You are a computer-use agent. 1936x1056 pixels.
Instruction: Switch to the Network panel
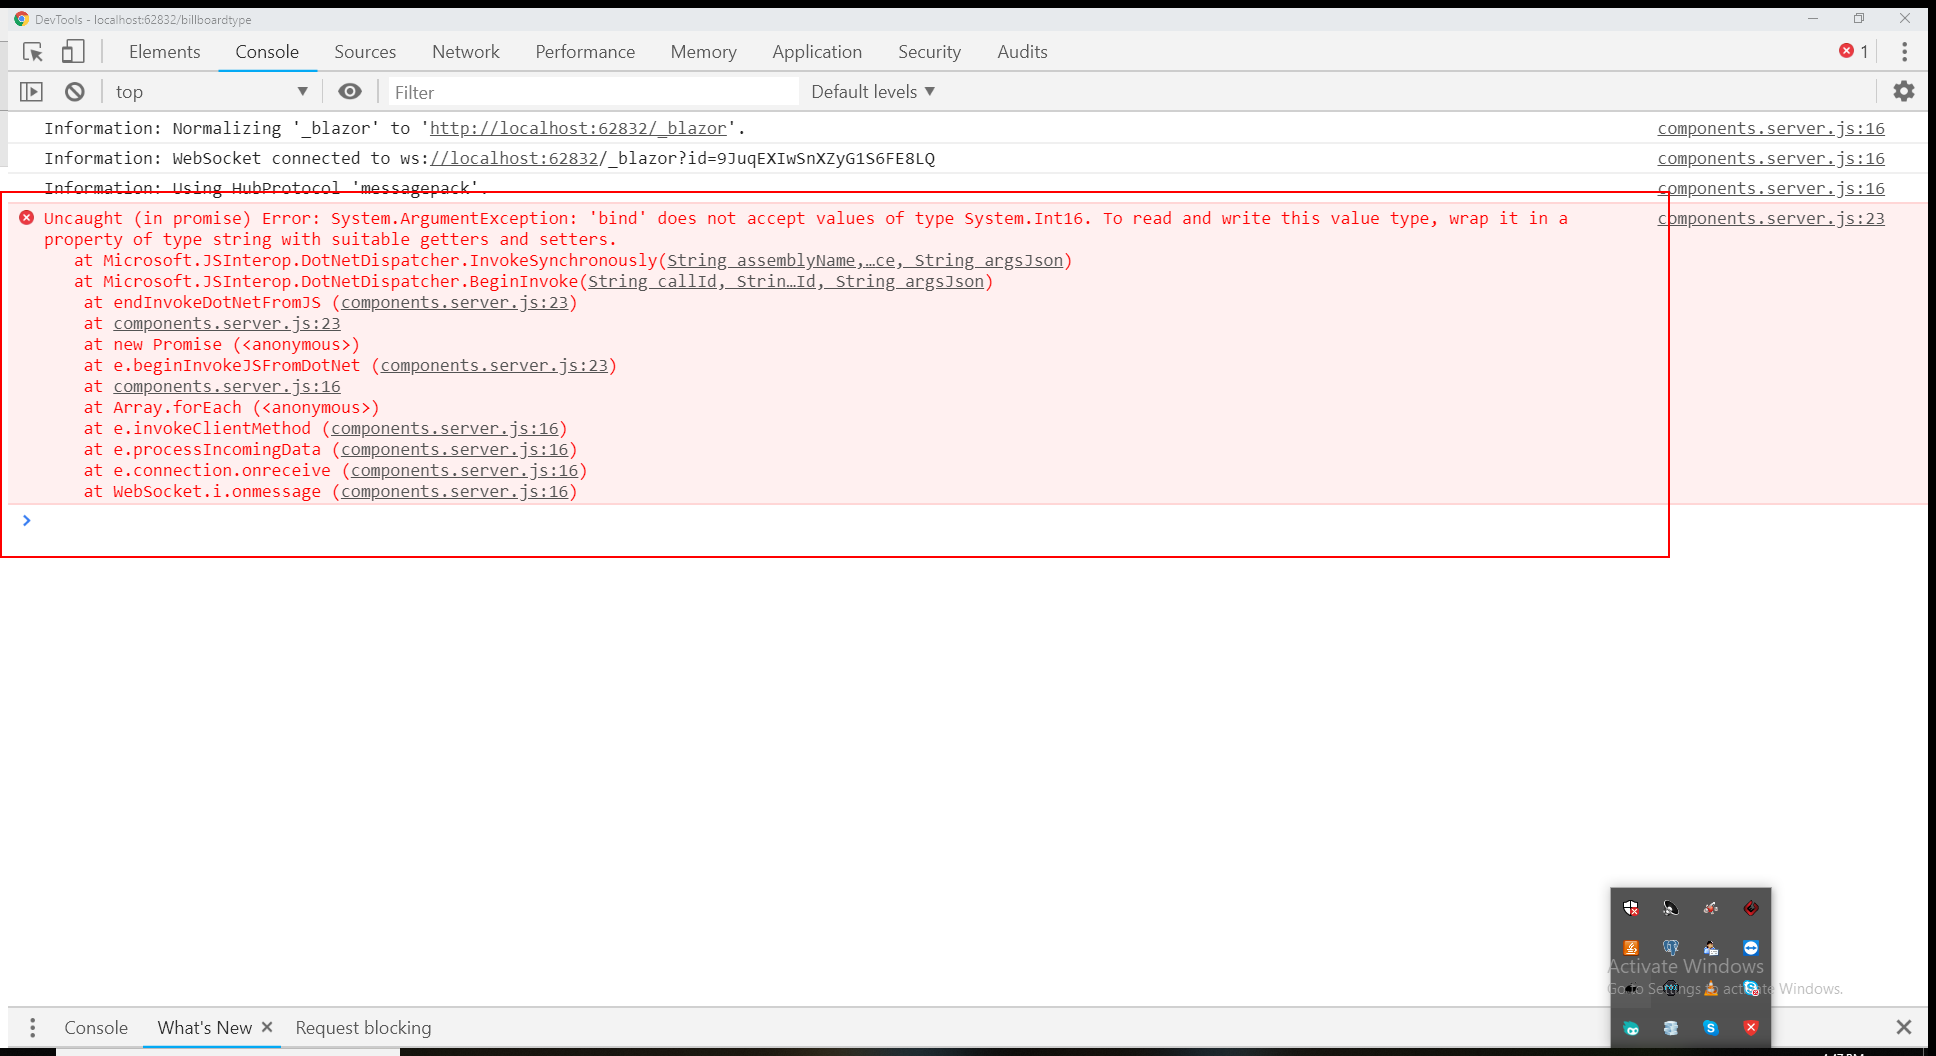click(x=465, y=51)
